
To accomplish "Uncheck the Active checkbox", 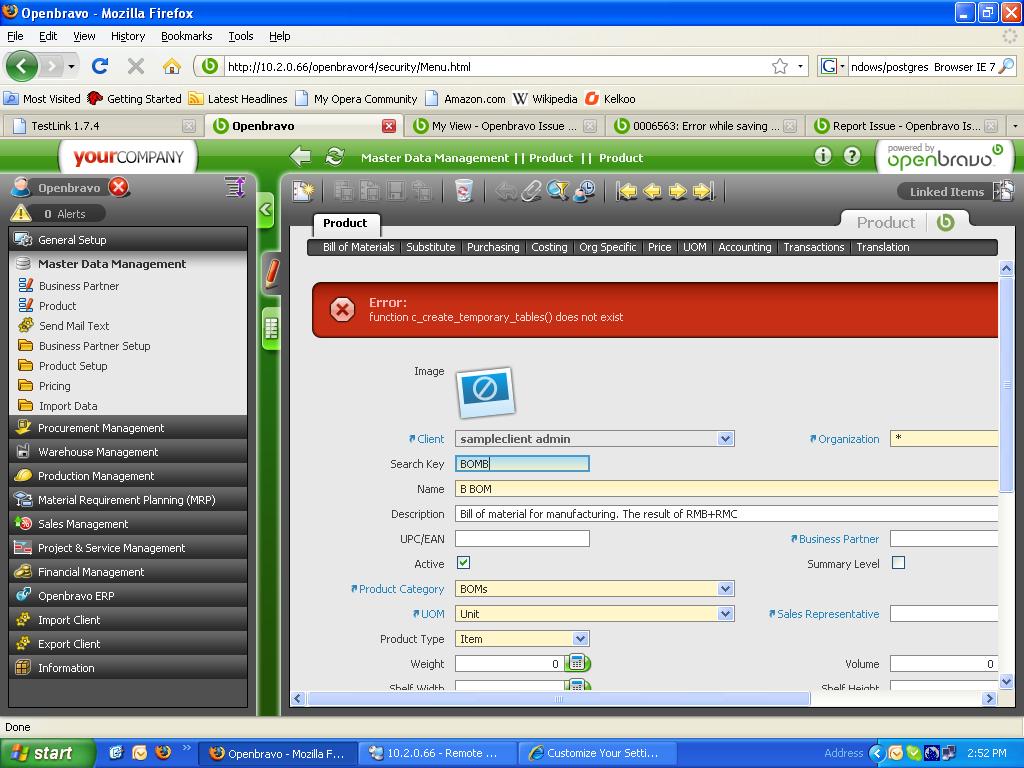I will click(463, 563).
